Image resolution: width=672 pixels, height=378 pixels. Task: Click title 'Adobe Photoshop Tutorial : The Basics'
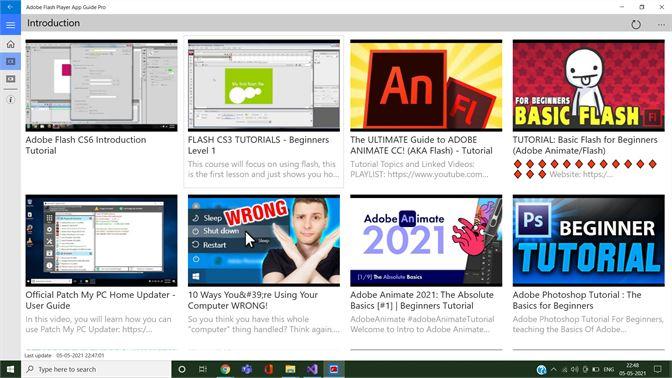pyautogui.click(x=577, y=300)
